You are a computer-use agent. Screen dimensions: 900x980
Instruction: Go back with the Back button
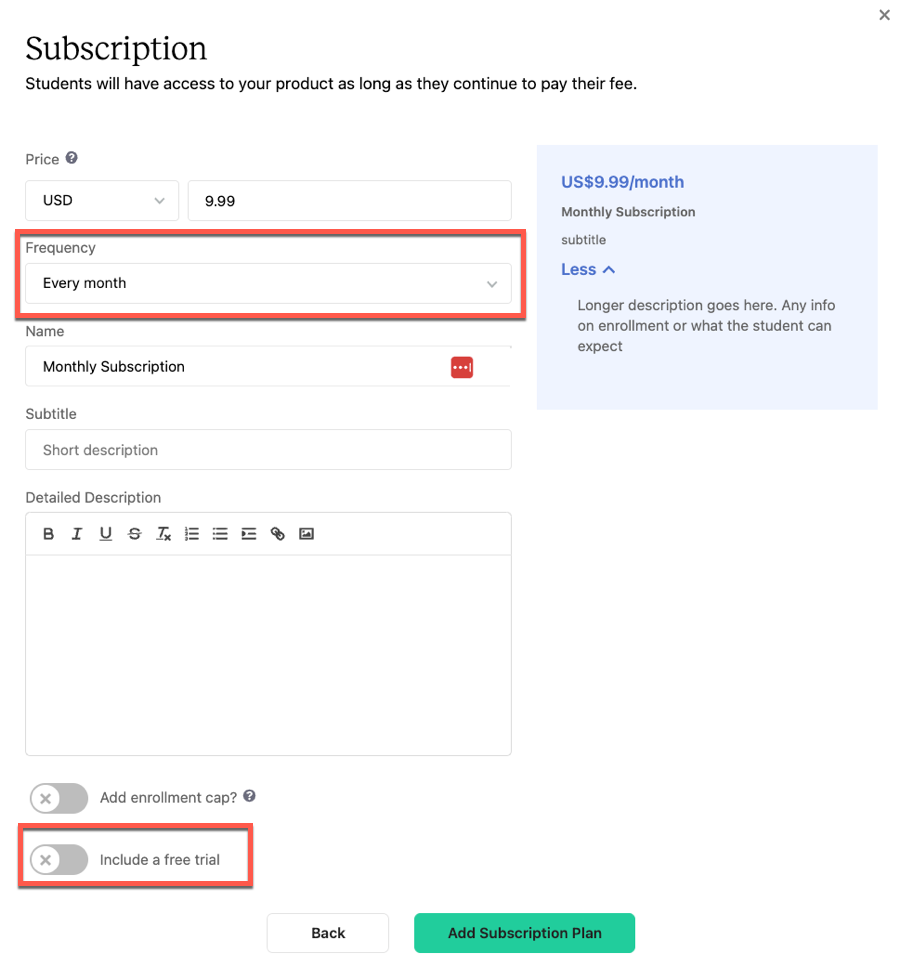point(328,933)
